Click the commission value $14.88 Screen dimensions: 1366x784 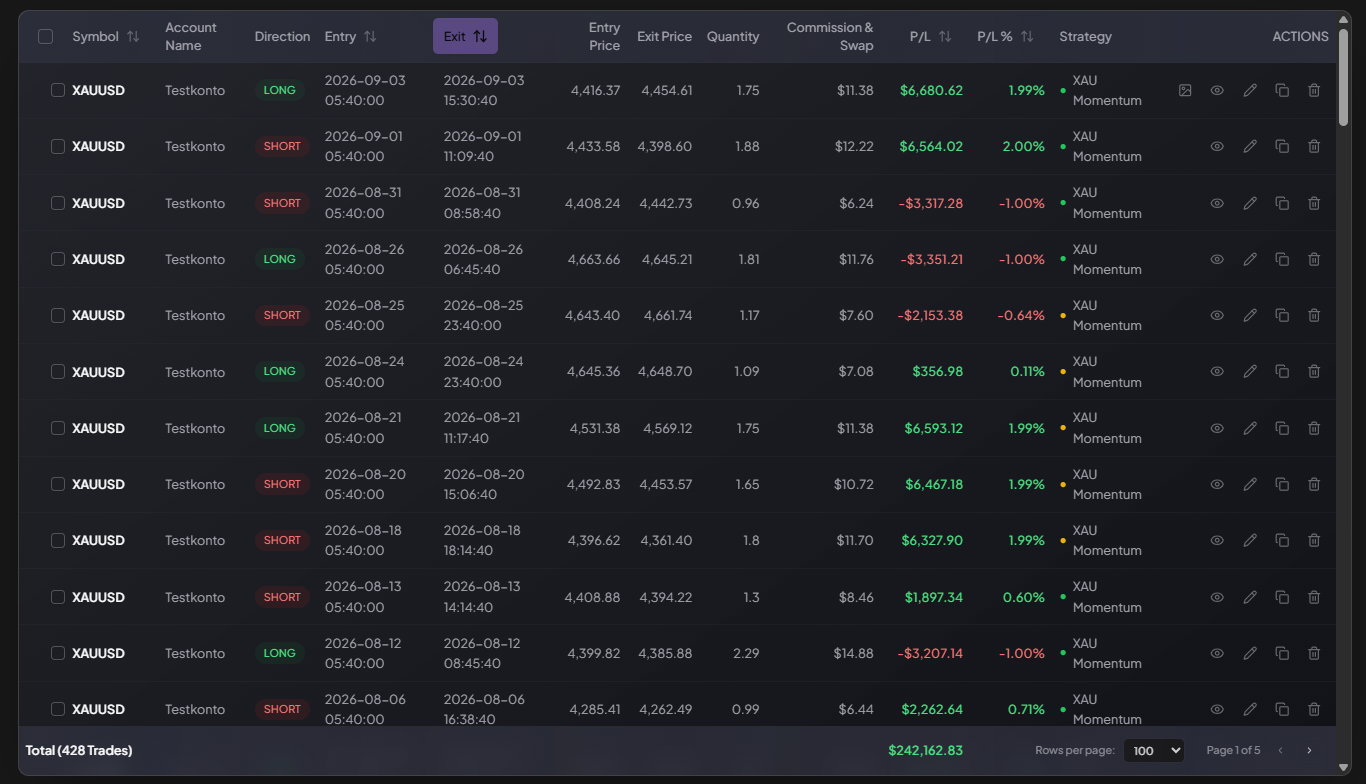point(854,653)
